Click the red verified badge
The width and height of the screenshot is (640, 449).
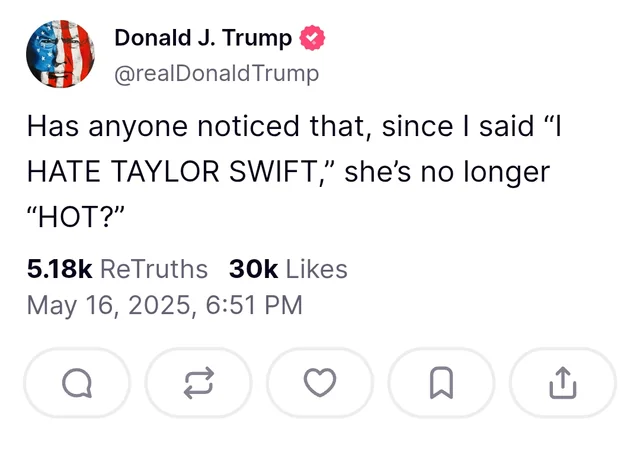coord(312,39)
